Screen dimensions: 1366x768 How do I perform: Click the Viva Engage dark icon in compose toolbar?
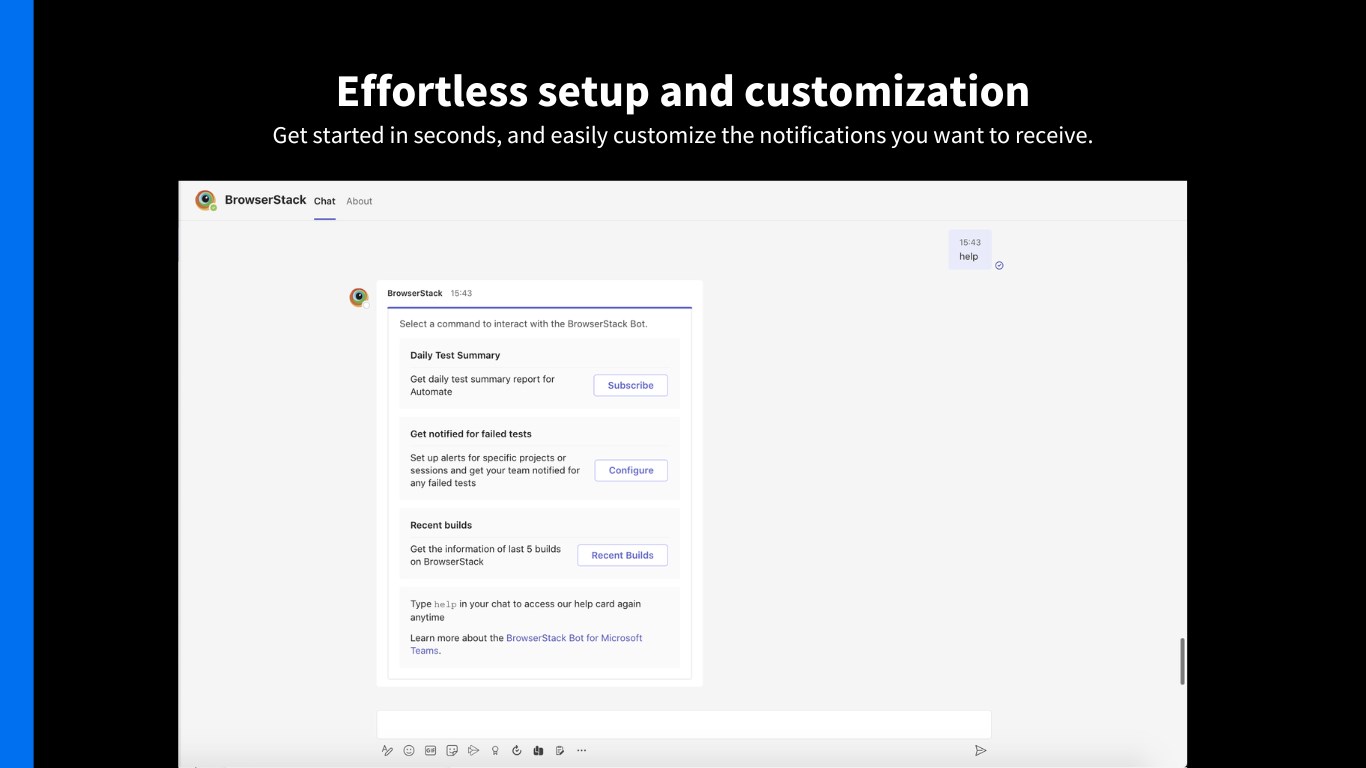538,750
